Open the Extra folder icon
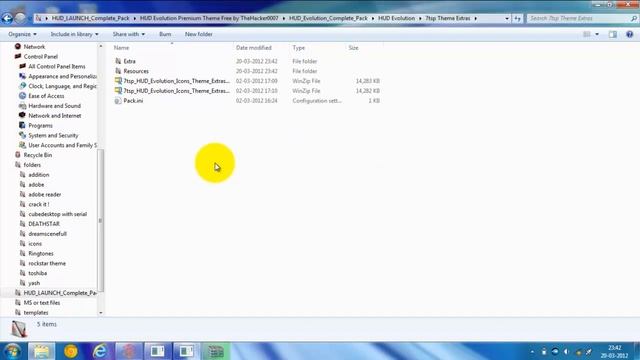Viewport: 640px width, 360px height. point(118,61)
